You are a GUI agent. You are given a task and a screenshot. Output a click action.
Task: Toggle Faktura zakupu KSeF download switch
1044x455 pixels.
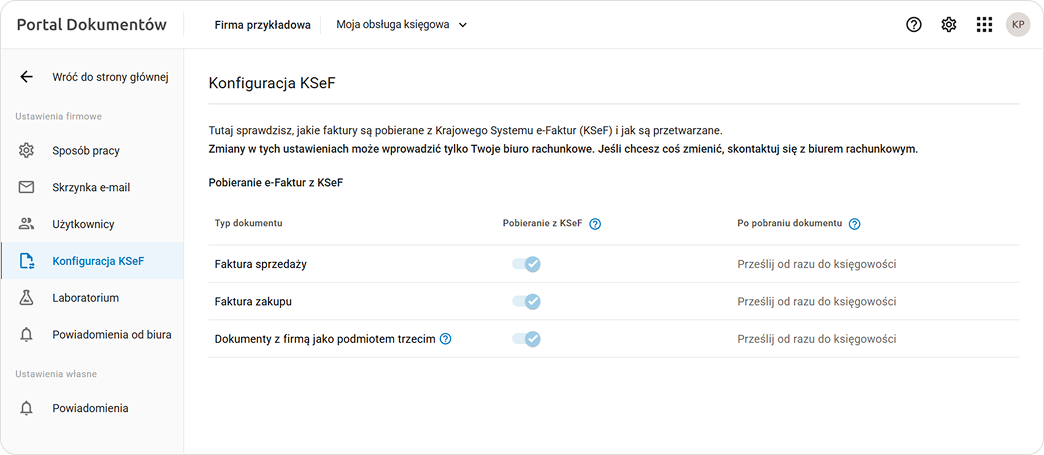[x=527, y=301]
